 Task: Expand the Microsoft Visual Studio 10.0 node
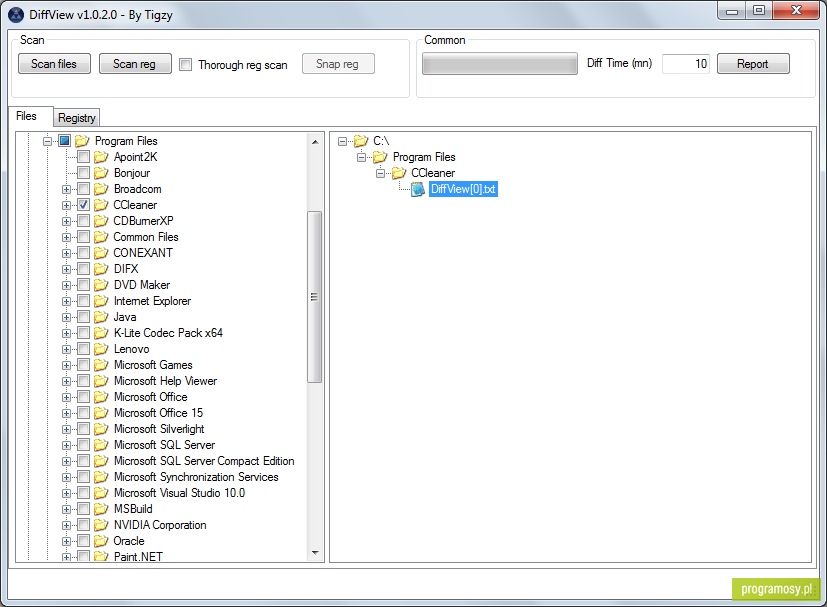pyautogui.click(x=66, y=494)
